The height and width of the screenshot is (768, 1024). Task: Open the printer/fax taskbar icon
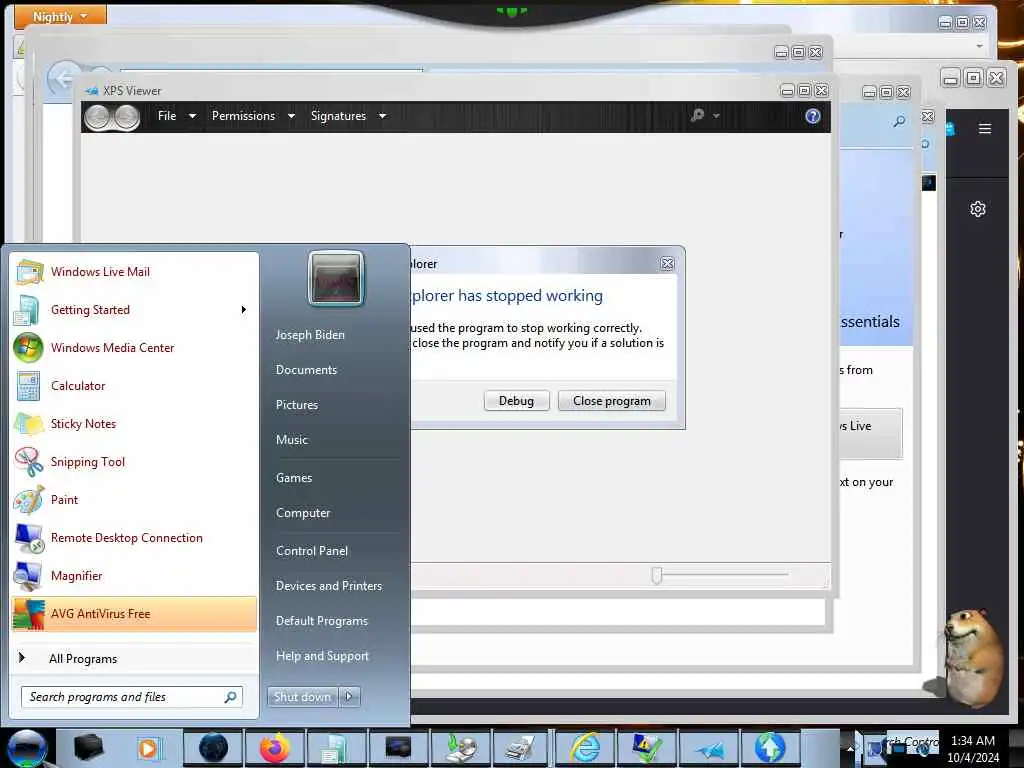point(521,747)
